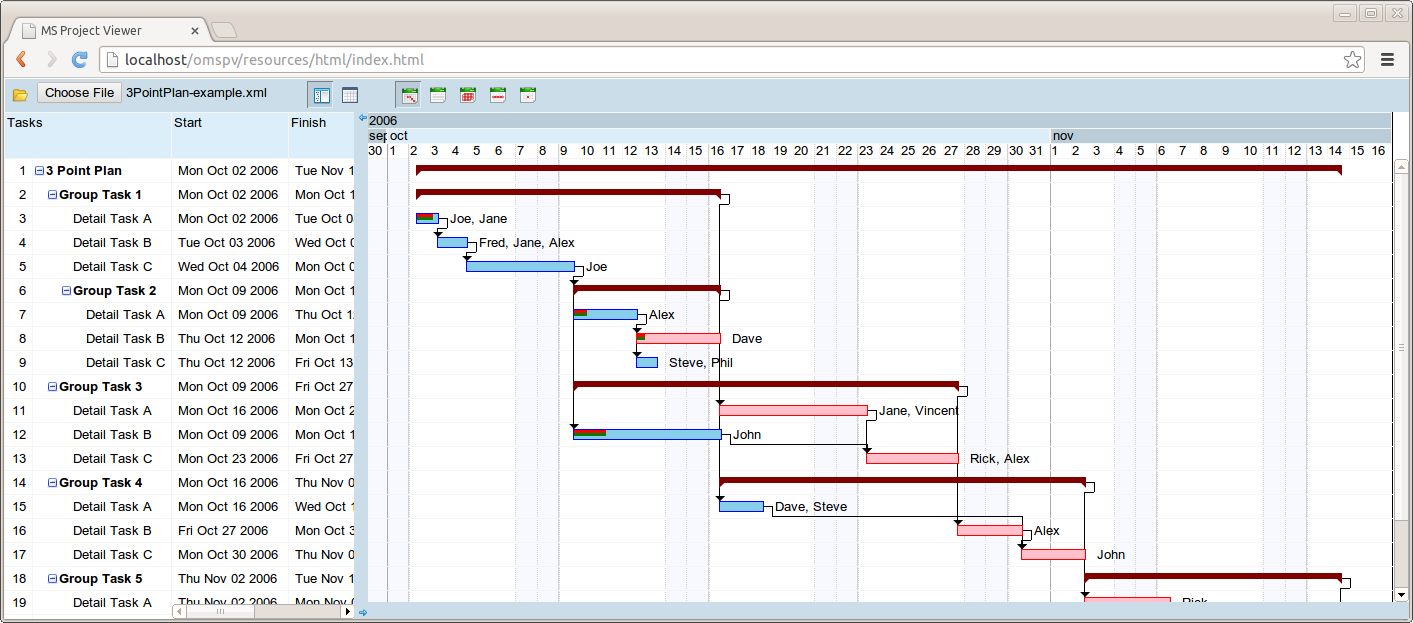Viewport: 1413px width, 623px height.
Task: Click start date 'Fri Oct 27 2006' in row 16
Action: (223, 531)
